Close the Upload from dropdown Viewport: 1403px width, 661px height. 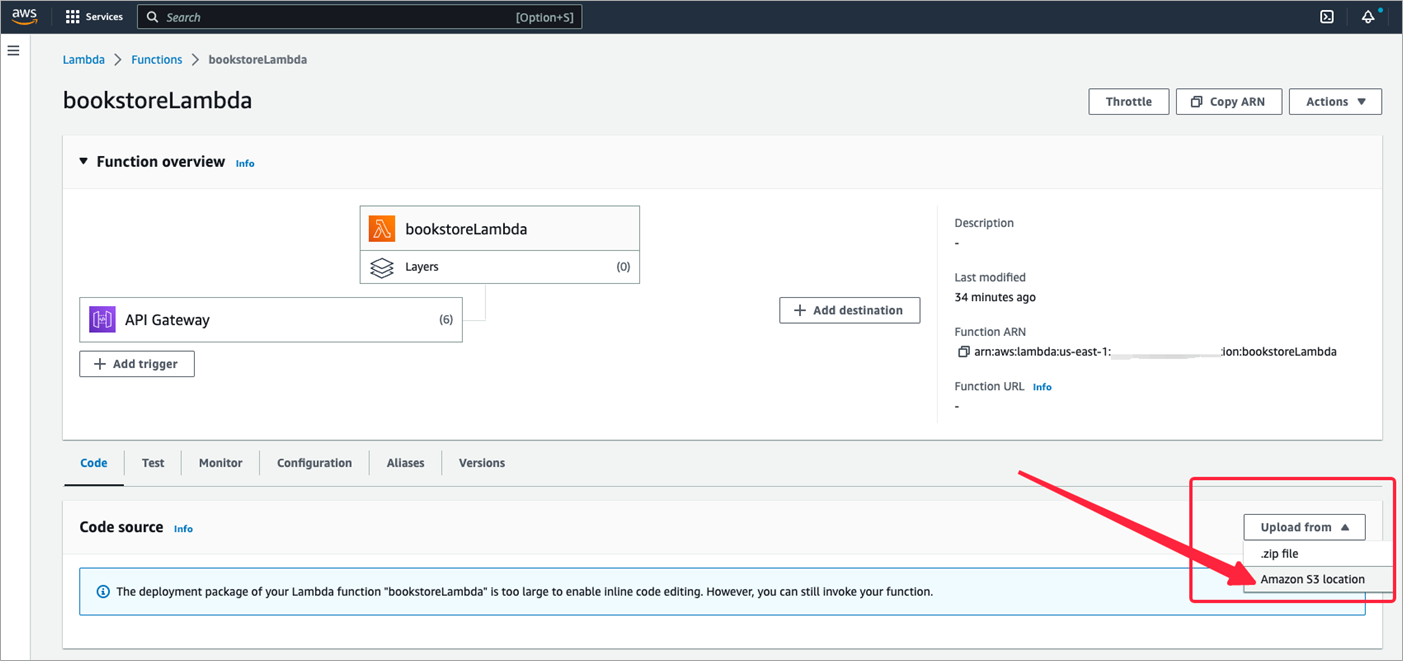coord(1304,527)
